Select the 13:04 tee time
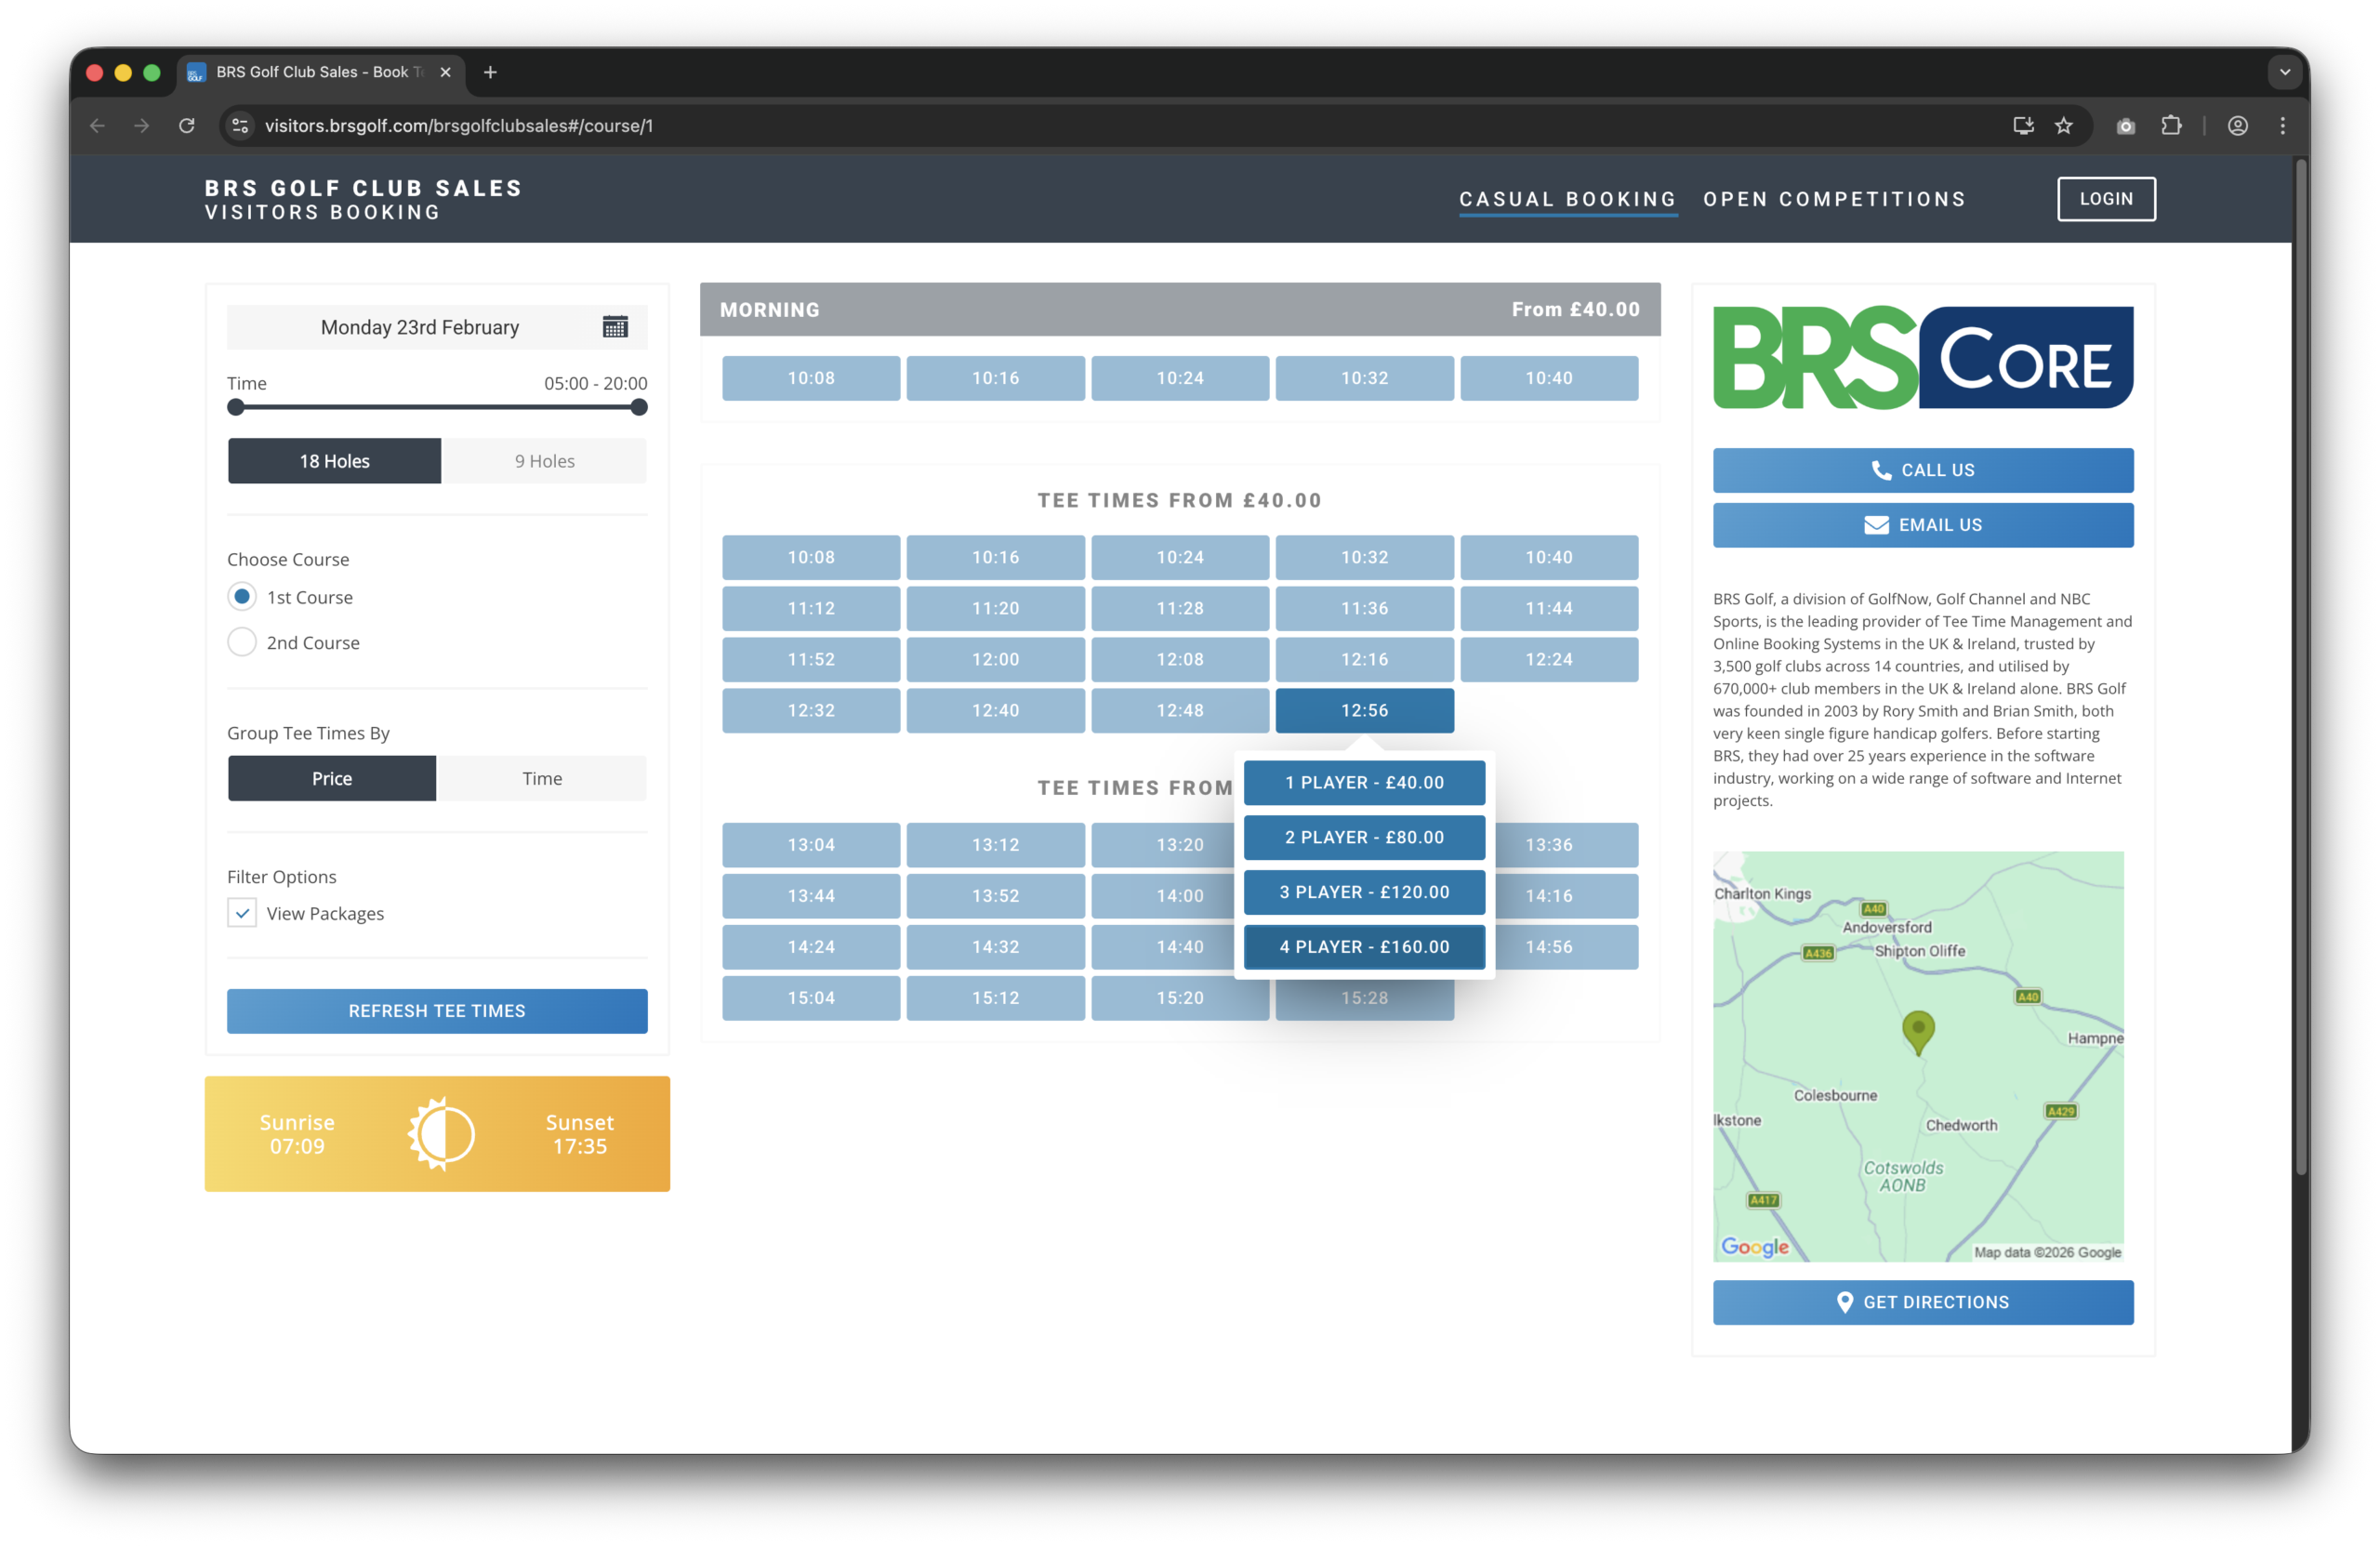 coord(811,845)
